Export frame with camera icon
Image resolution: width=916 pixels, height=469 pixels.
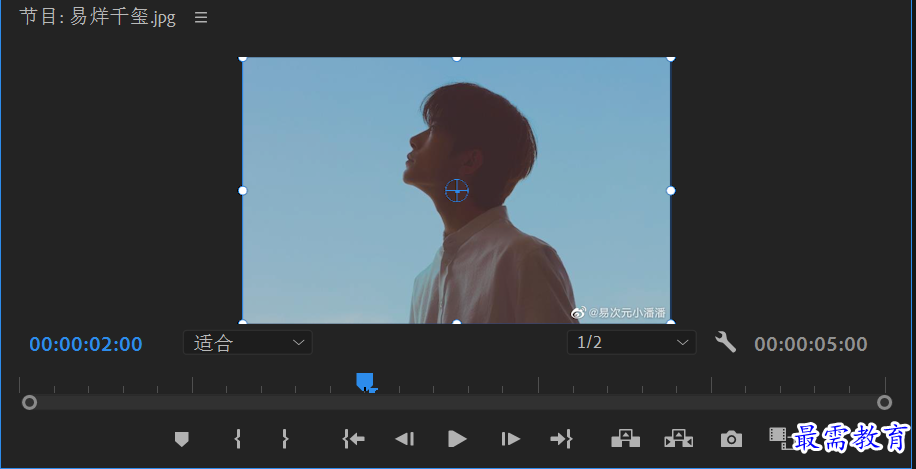point(731,439)
